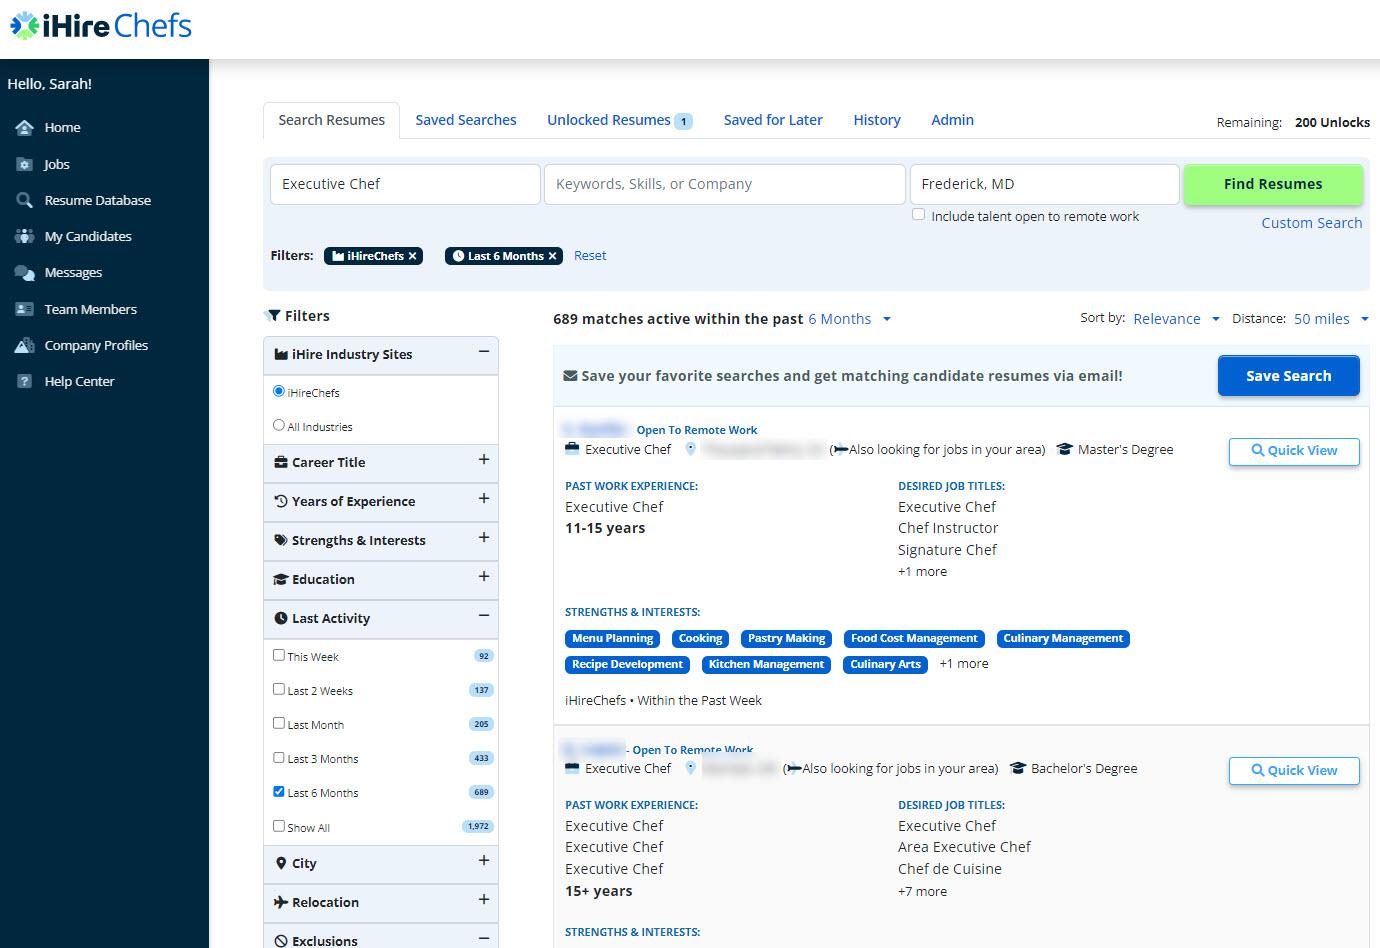Click the Save Search button

[x=1288, y=376]
